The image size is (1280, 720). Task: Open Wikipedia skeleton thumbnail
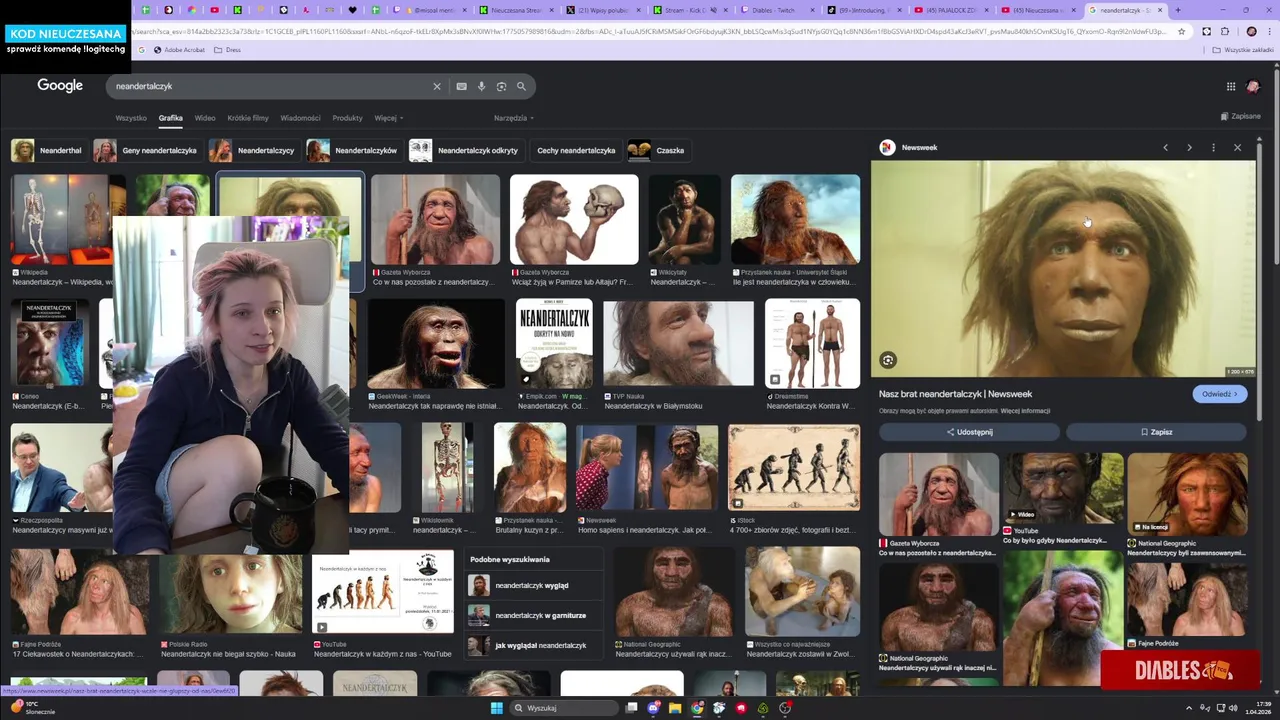(x=68, y=220)
